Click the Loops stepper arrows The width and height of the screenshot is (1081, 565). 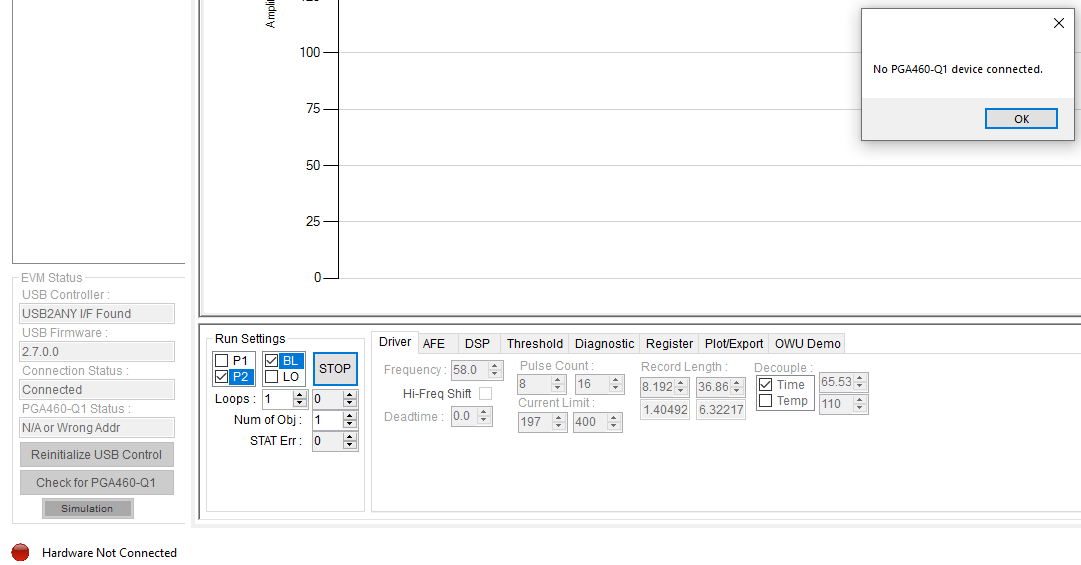pos(300,399)
